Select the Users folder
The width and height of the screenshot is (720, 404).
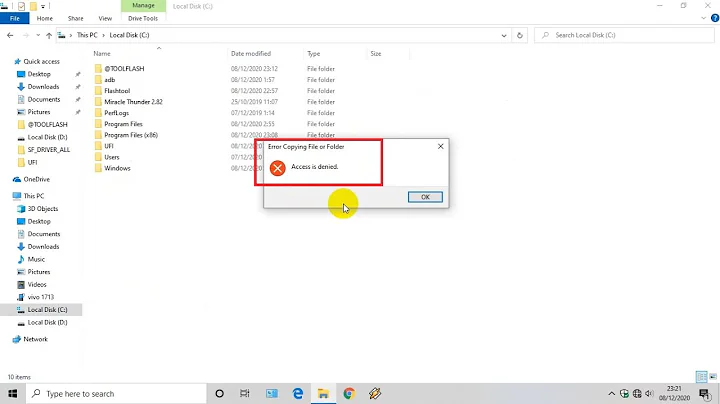coord(112,157)
